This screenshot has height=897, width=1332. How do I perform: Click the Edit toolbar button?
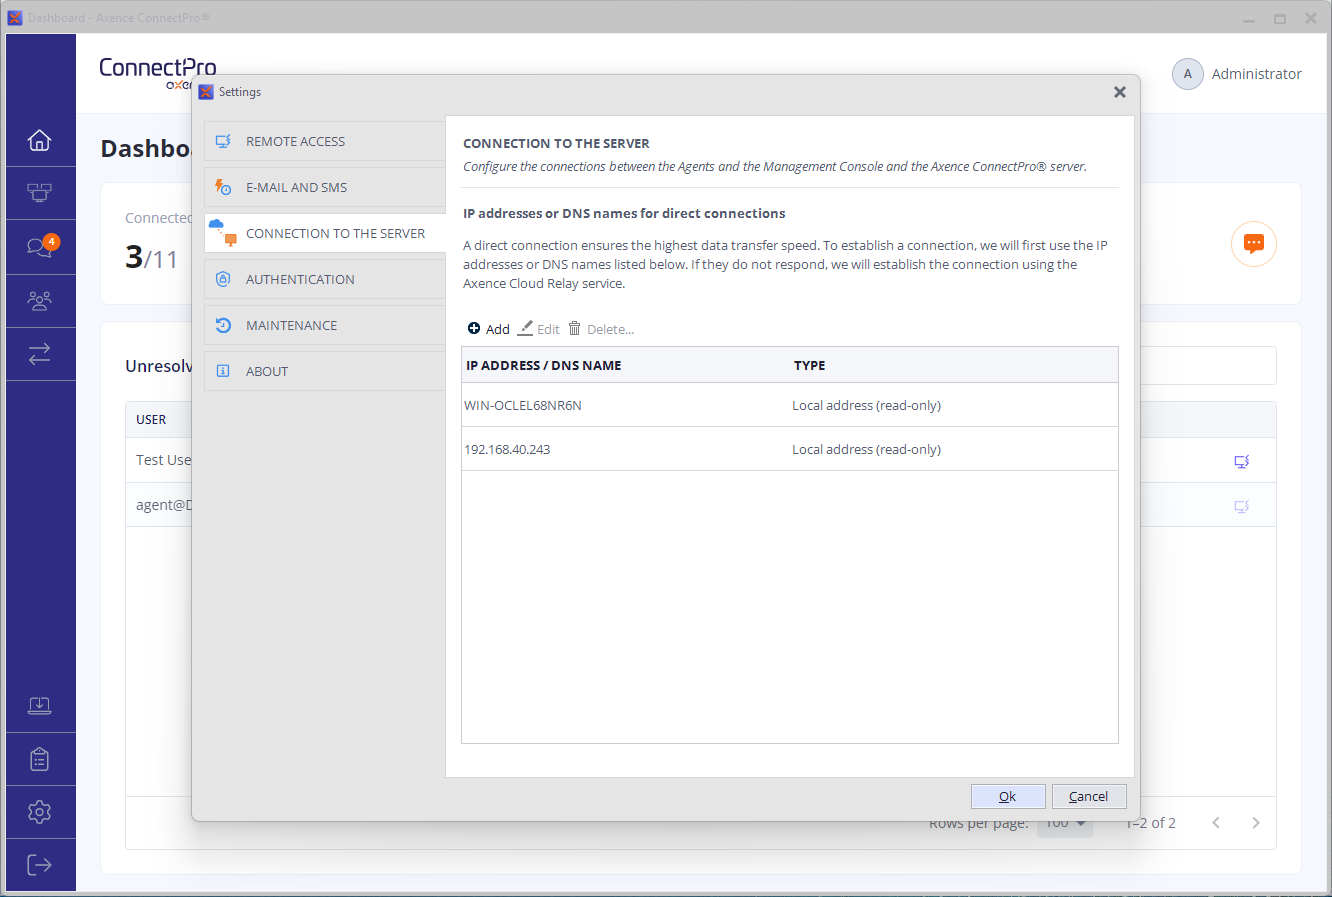coord(539,329)
